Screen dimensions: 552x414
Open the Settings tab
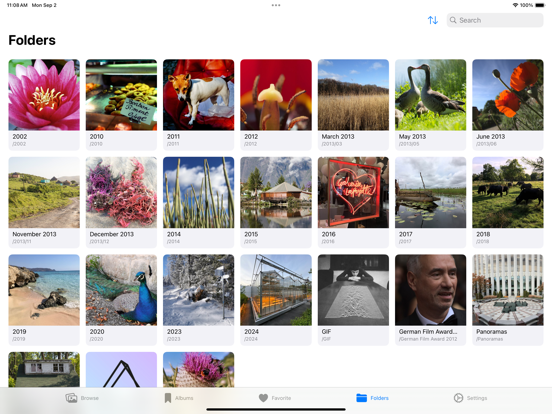[470, 398]
